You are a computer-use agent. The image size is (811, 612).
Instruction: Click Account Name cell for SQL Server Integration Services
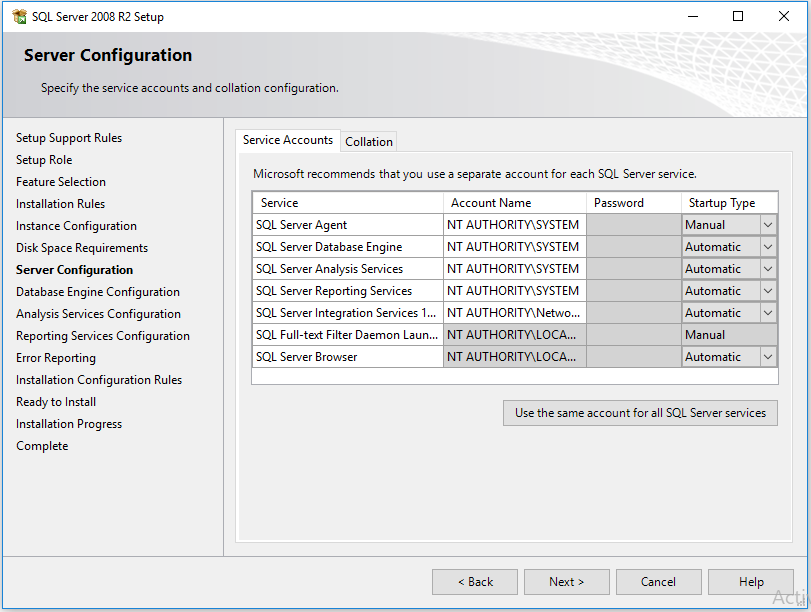[x=515, y=313]
